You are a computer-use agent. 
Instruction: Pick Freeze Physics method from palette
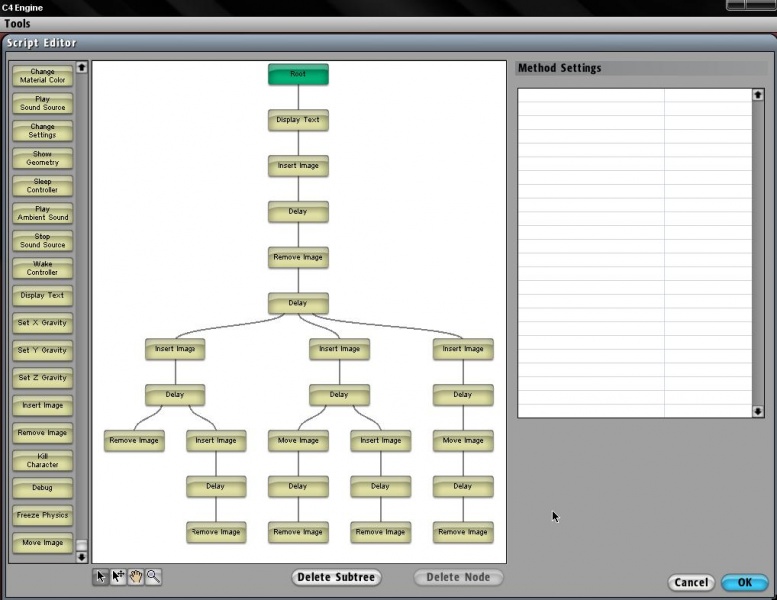42,516
